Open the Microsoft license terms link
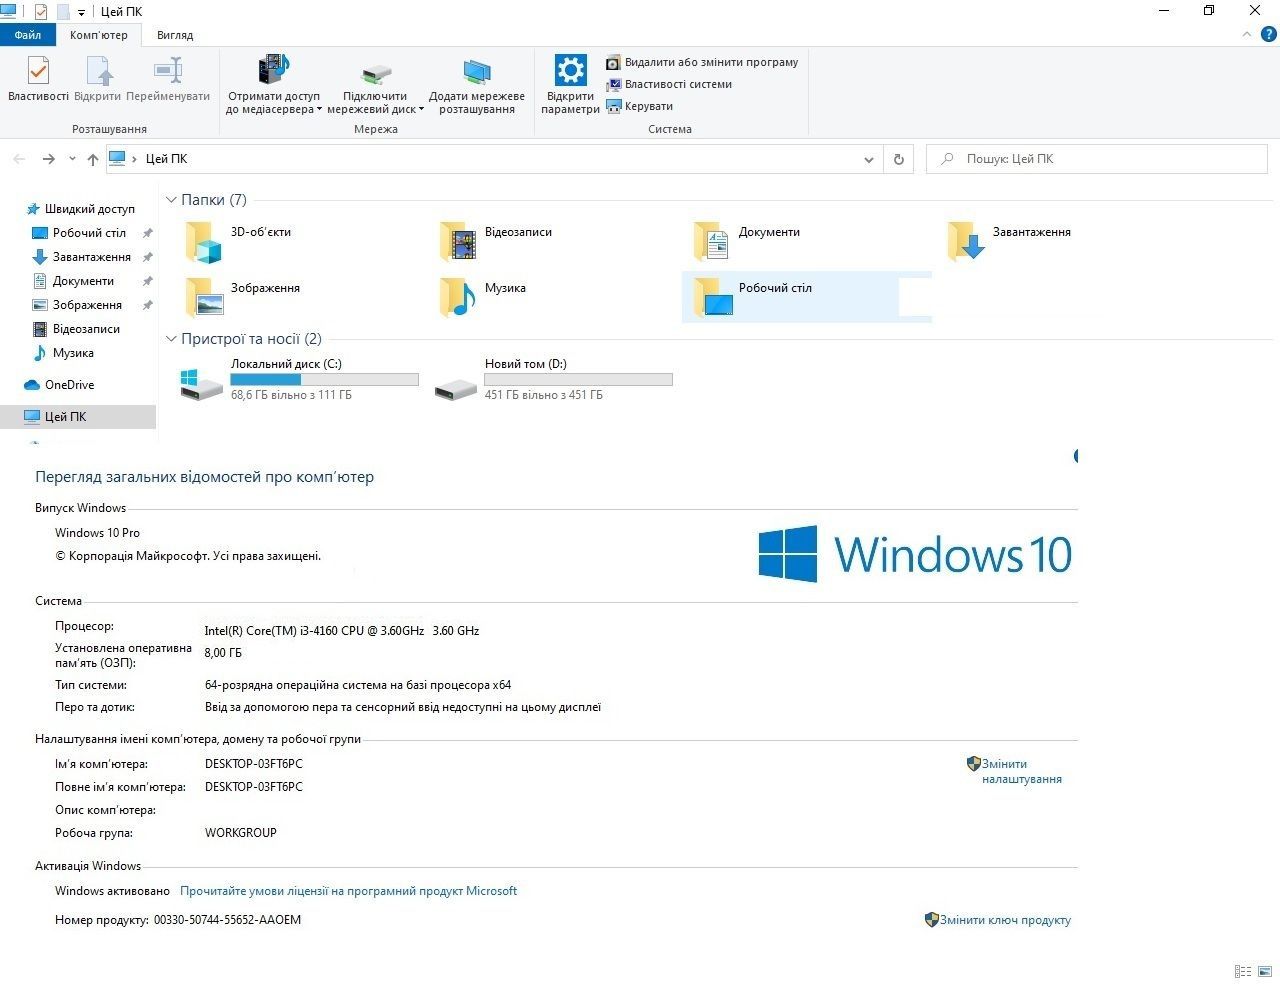Image resolution: width=1280 pixels, height=984 pixels. (x=348, y=891)
